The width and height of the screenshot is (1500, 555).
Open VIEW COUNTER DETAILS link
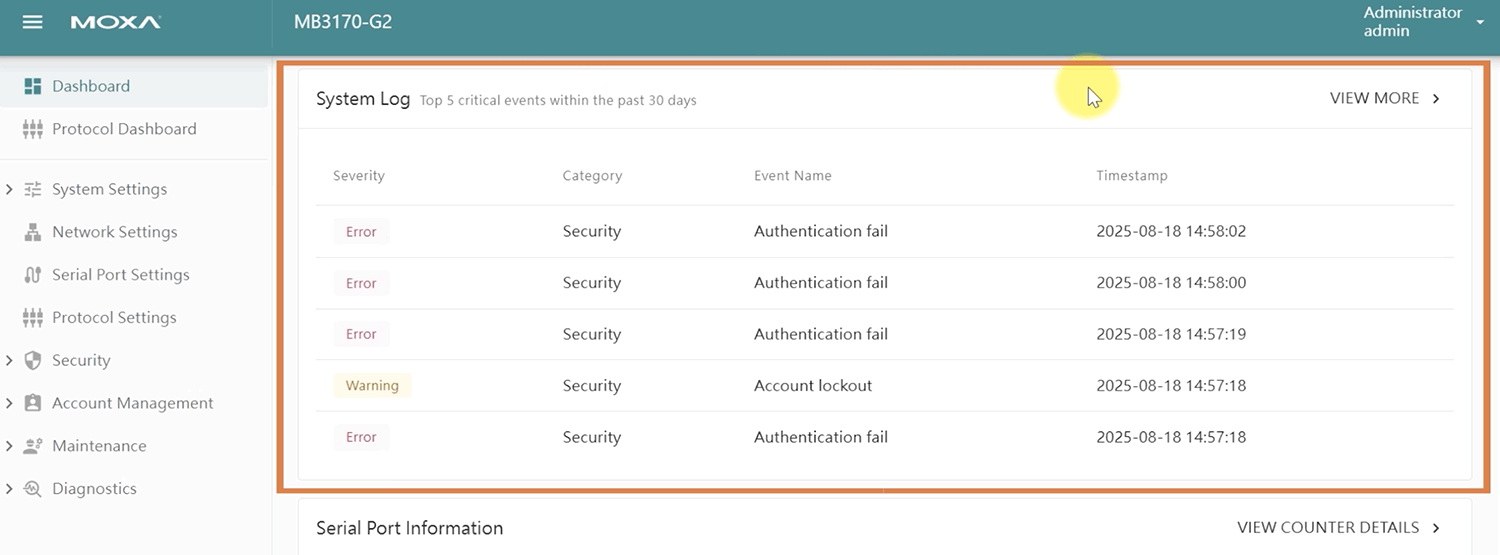1338,527
